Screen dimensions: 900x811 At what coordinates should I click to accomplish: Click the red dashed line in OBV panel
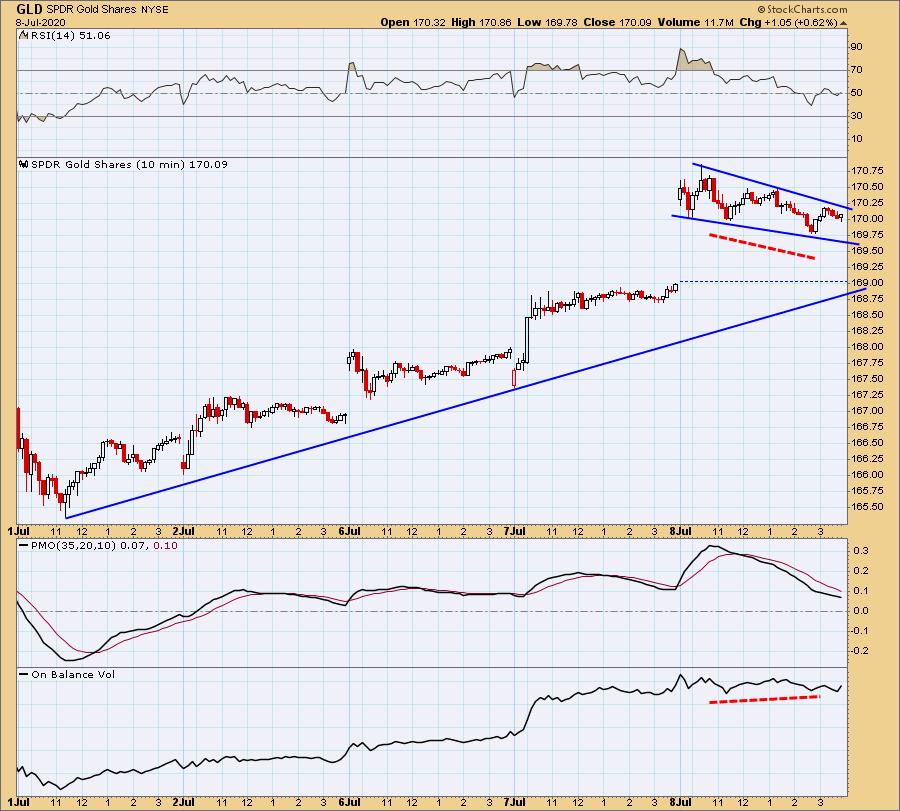[x=765, y=699]
